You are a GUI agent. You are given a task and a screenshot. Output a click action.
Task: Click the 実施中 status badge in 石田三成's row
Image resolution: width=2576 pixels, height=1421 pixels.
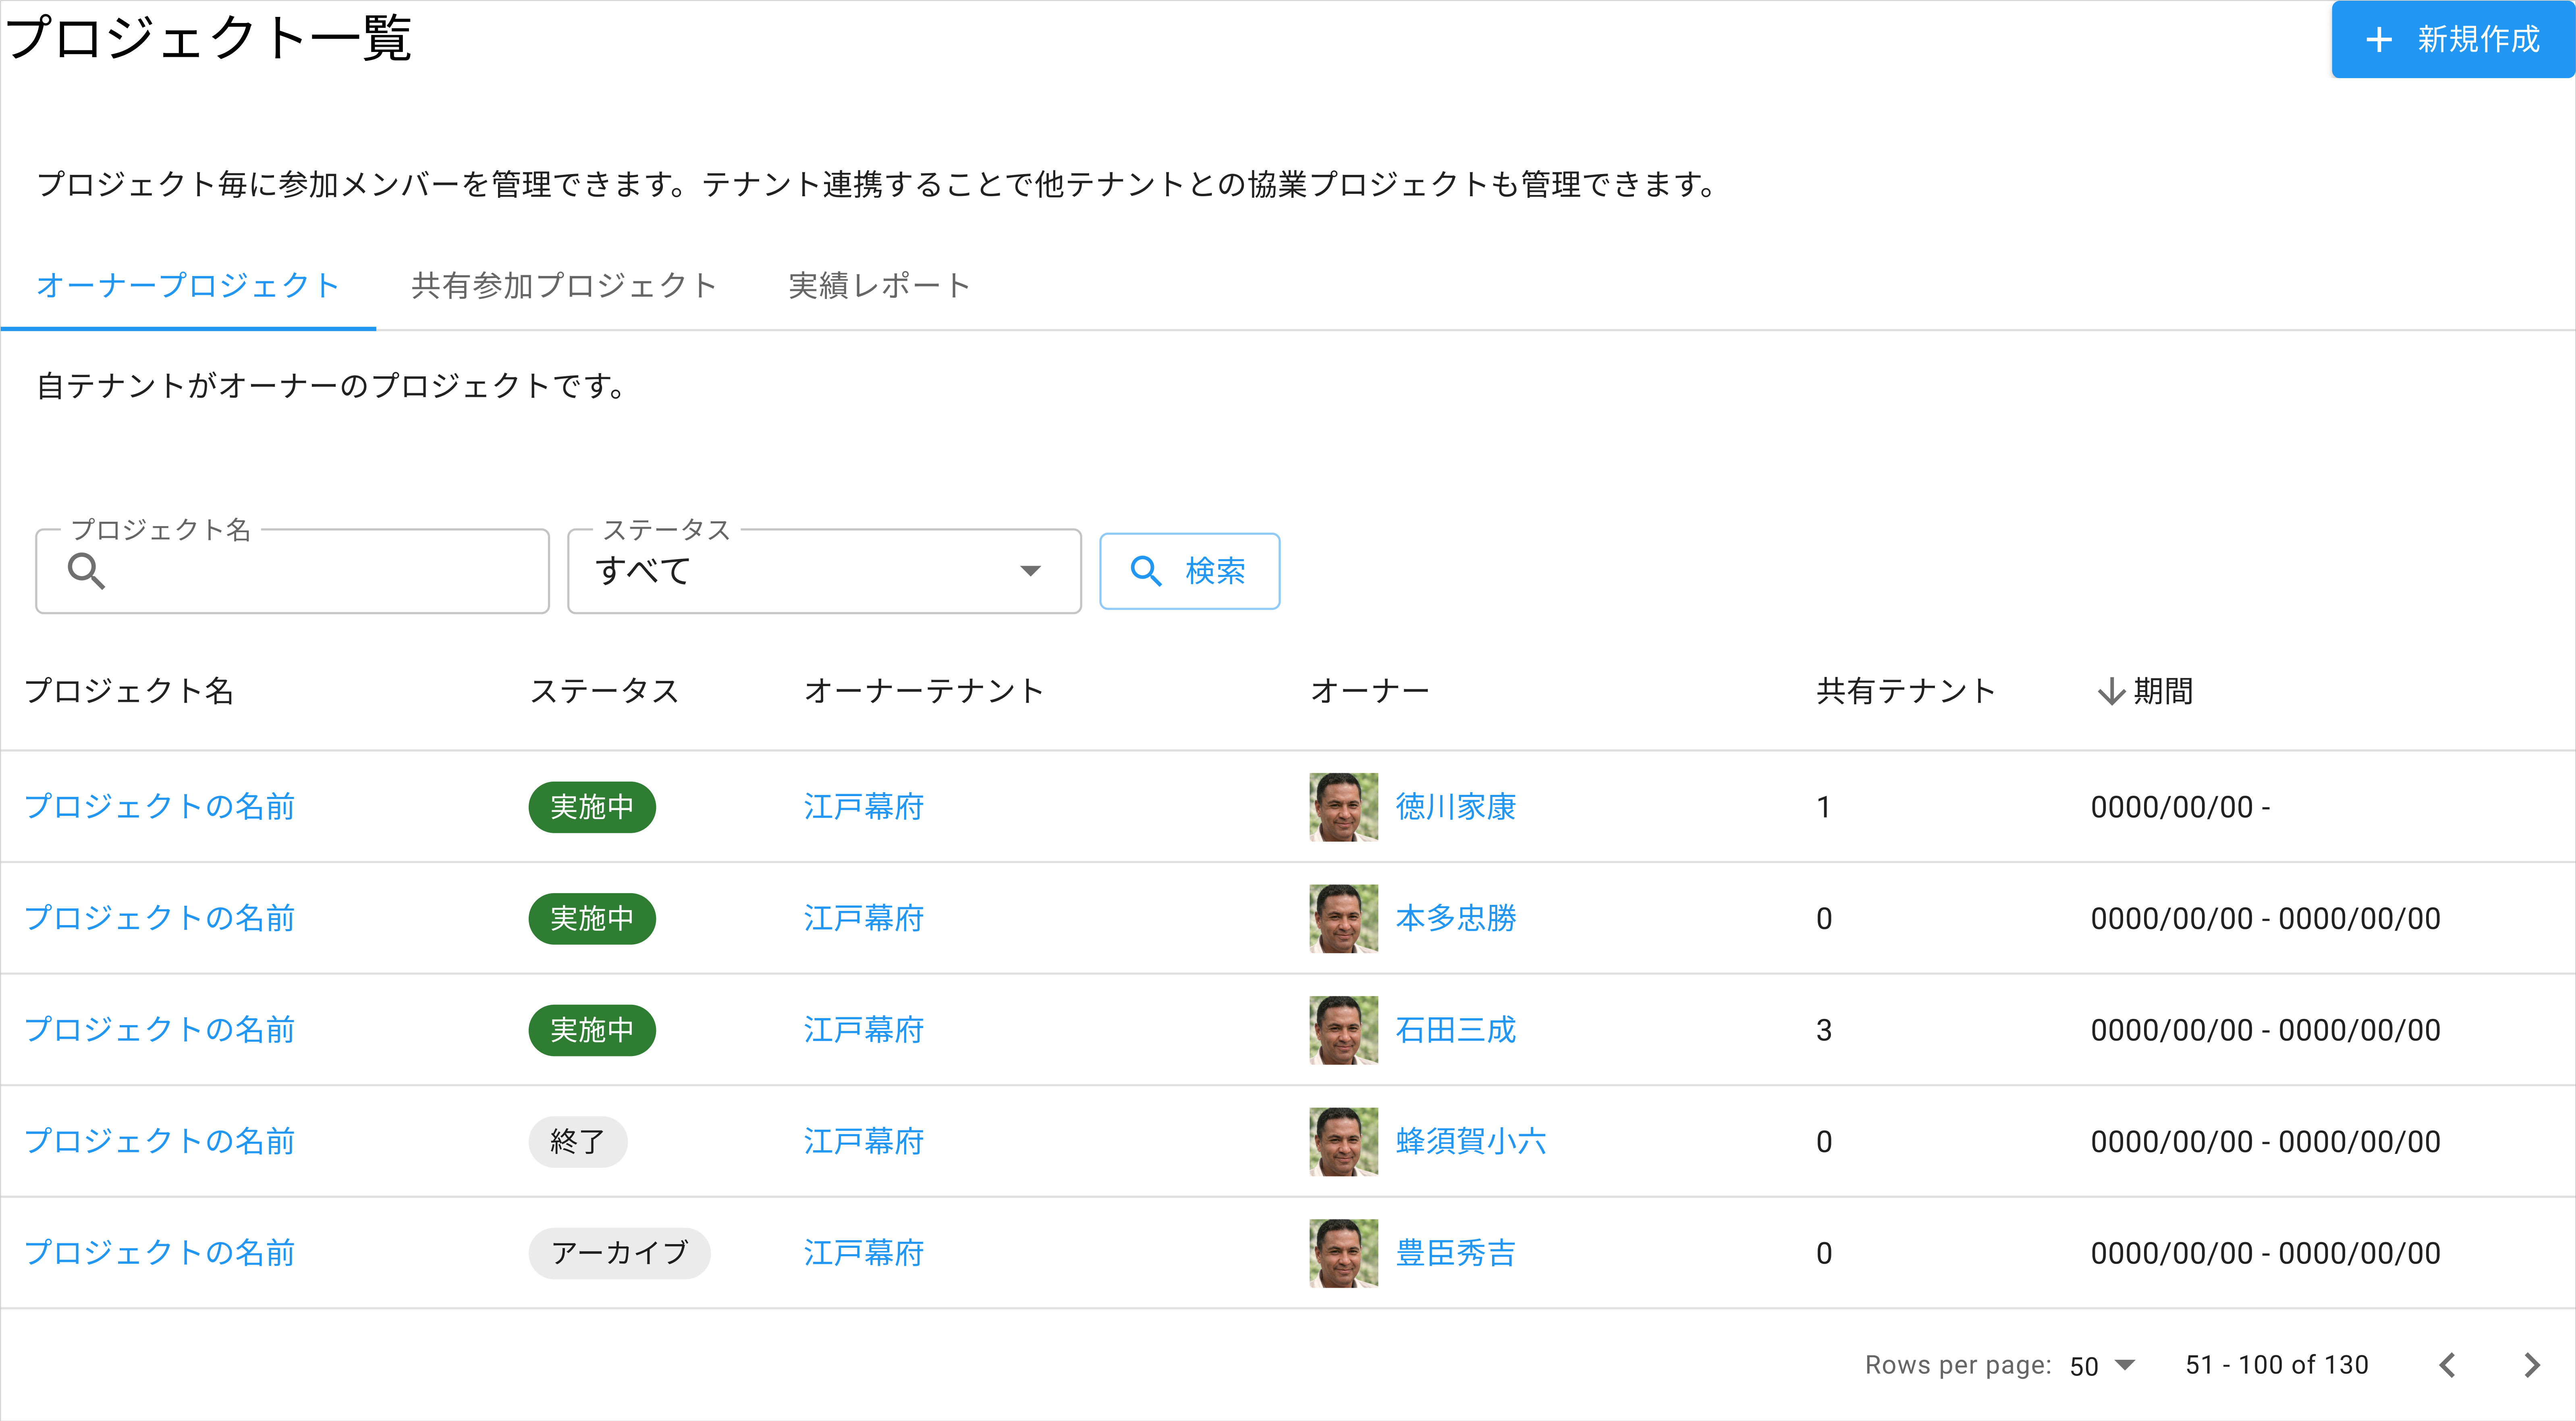tap(592, 1030)
